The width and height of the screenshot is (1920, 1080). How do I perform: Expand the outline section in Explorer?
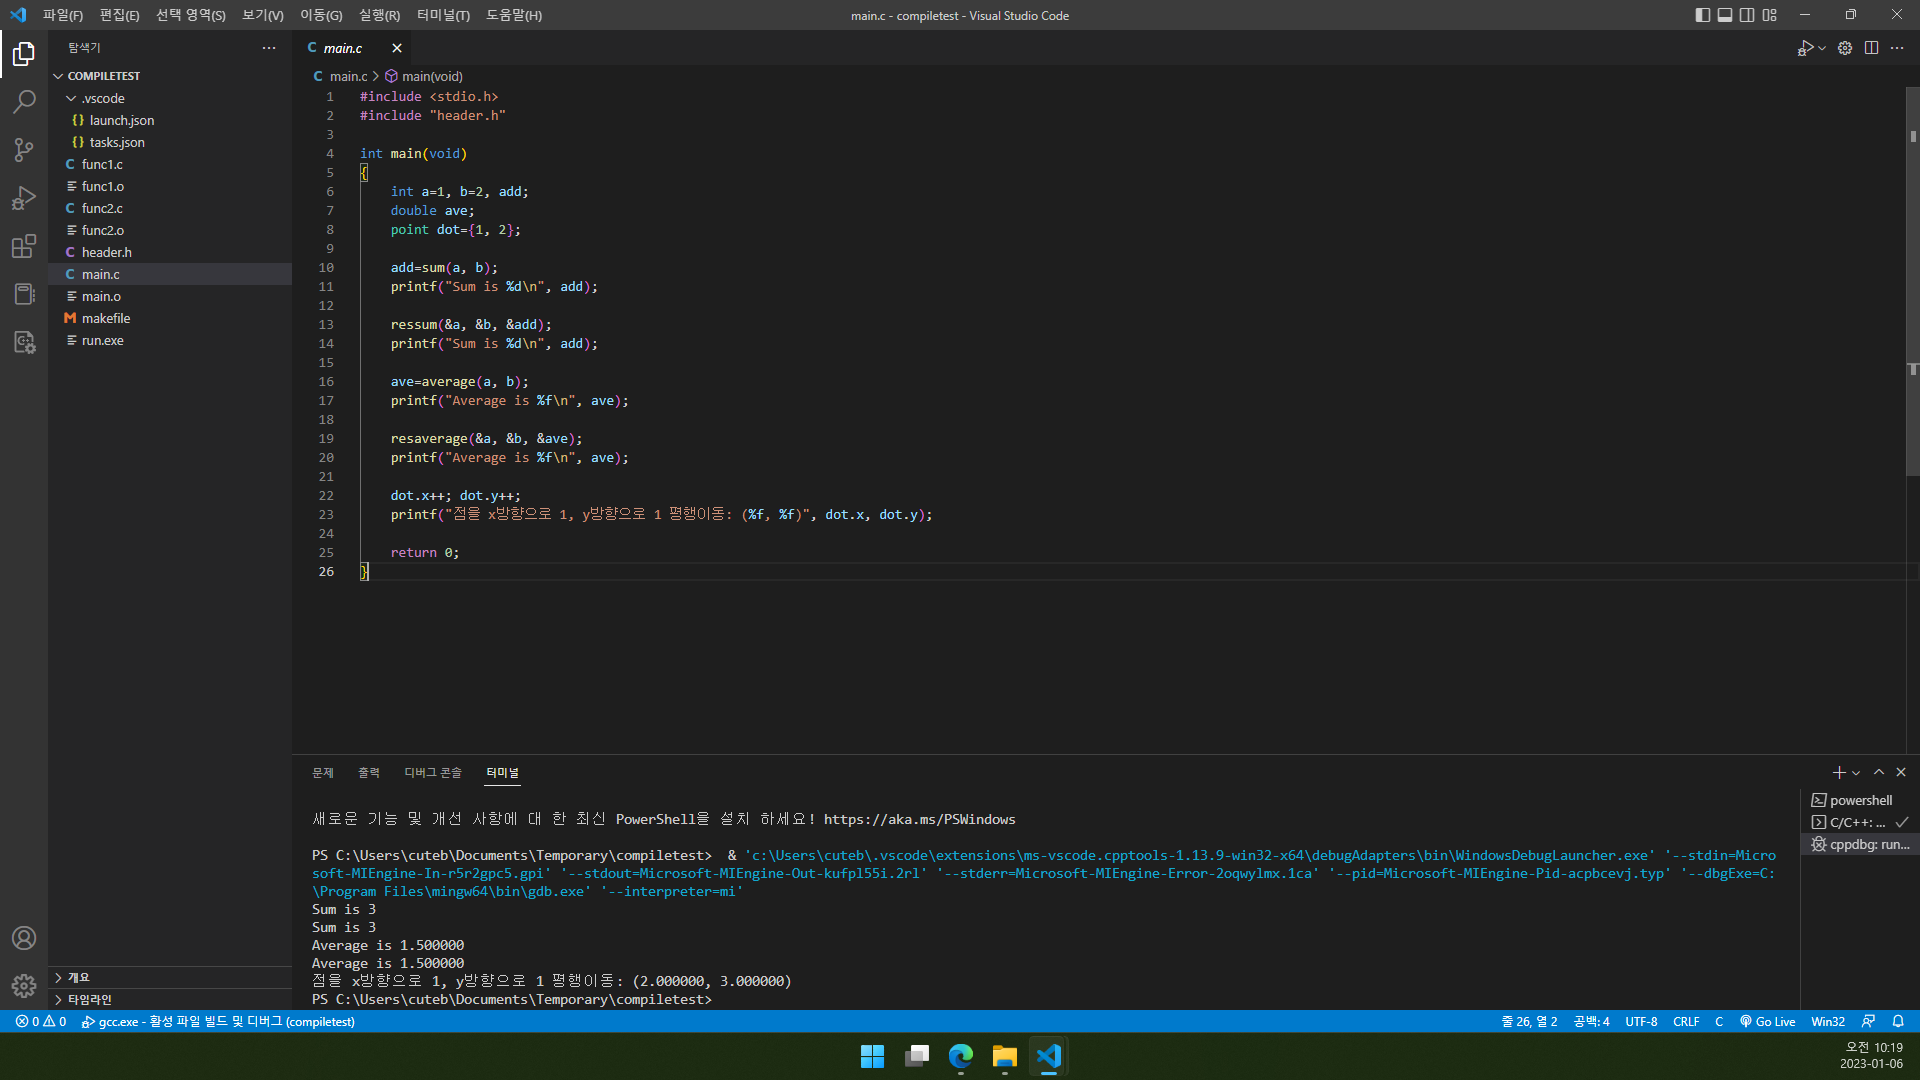point(170,978)
